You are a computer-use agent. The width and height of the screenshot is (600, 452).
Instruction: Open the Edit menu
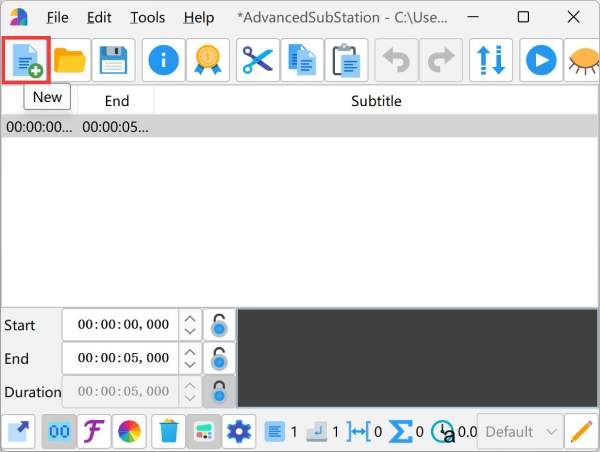click(x=99, y=17)
